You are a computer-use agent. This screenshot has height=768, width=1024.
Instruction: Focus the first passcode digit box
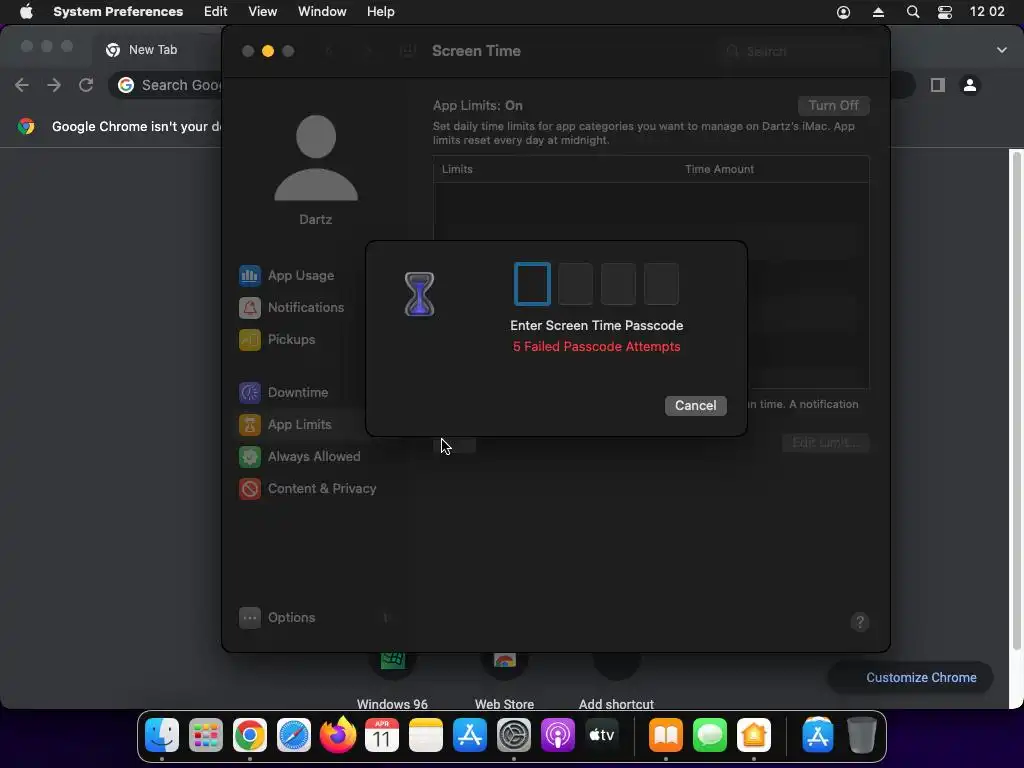coord(532,284)
